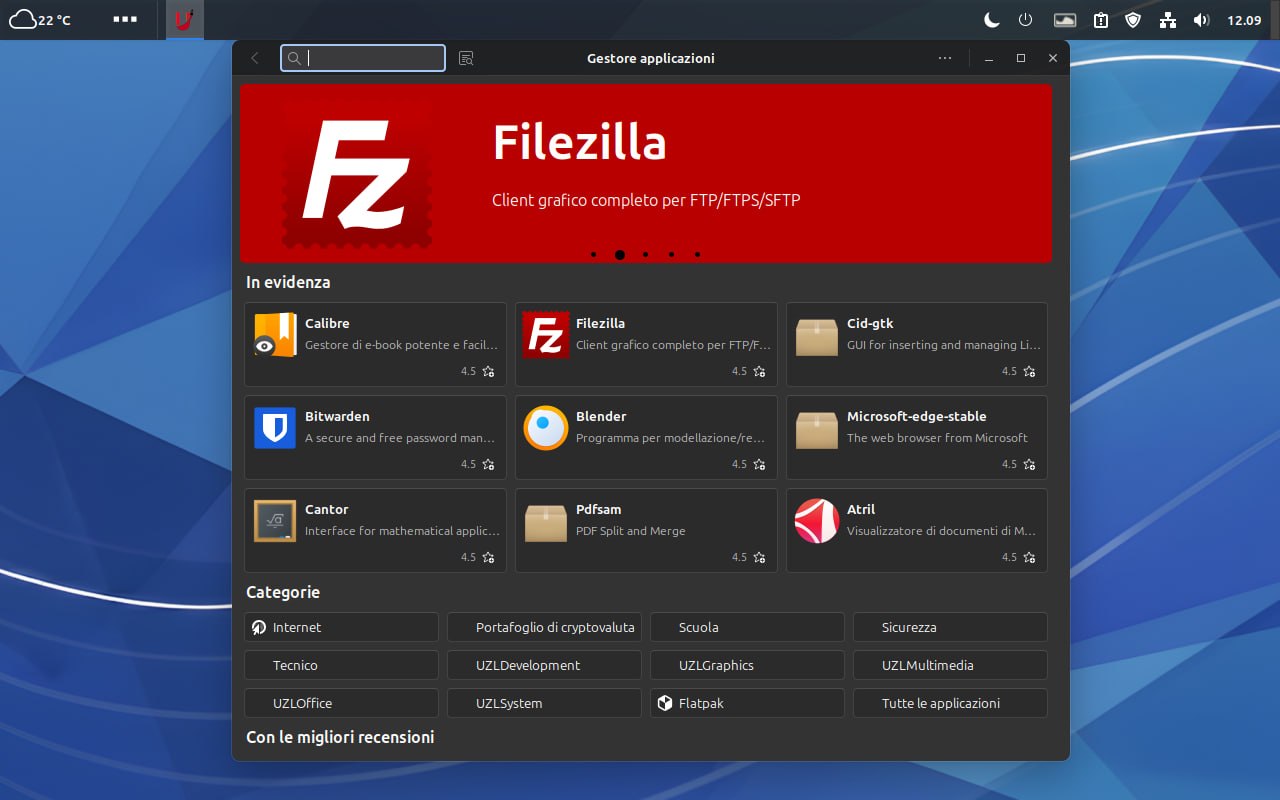Open the large Filezilla featured banner
The width and height of the screenshot is (1280, 800).
(x=646, y=173)
